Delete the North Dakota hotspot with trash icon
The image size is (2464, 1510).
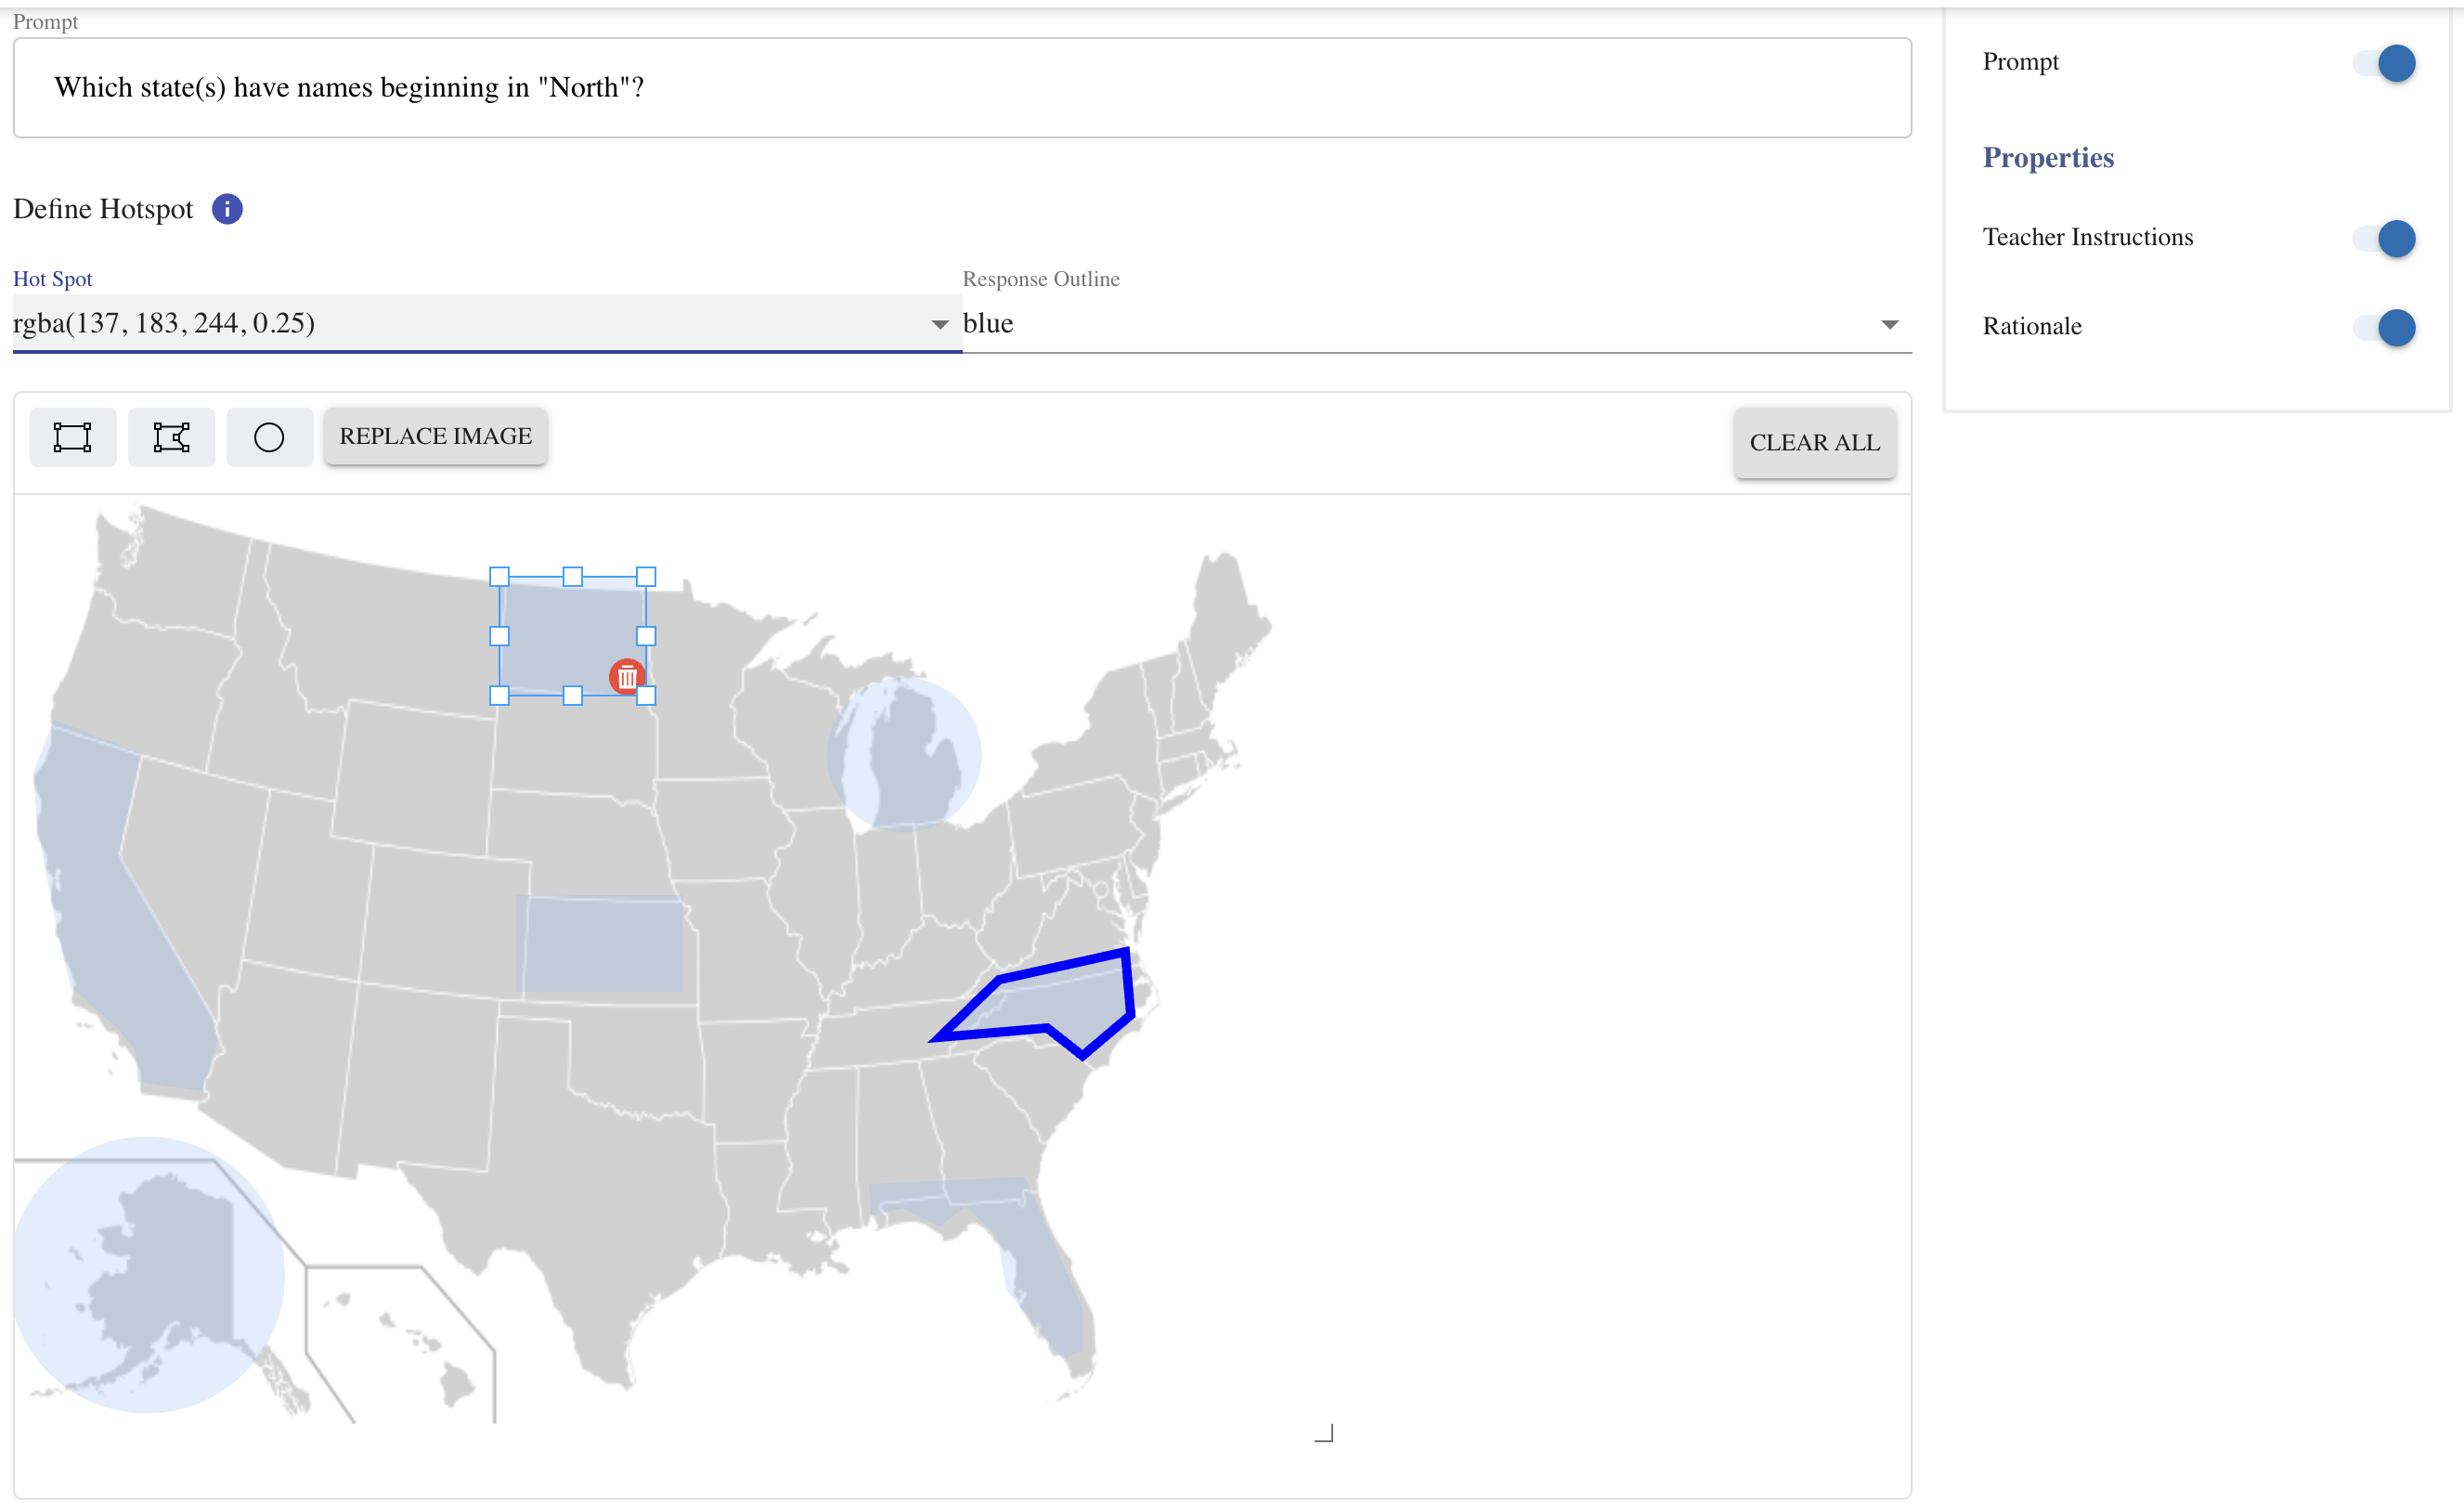(x=627, y=677)
